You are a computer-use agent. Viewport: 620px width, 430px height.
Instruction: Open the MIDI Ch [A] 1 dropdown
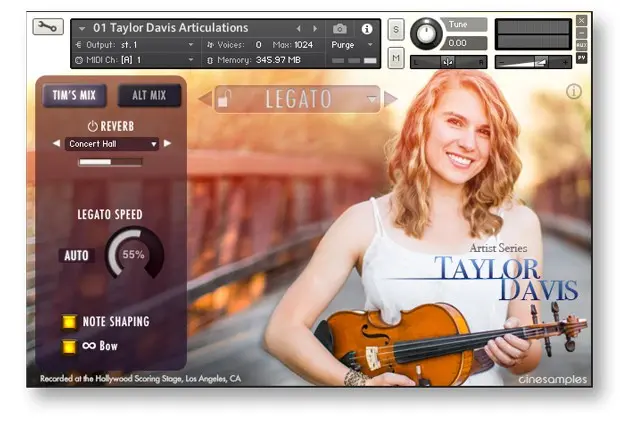point(134,60)
